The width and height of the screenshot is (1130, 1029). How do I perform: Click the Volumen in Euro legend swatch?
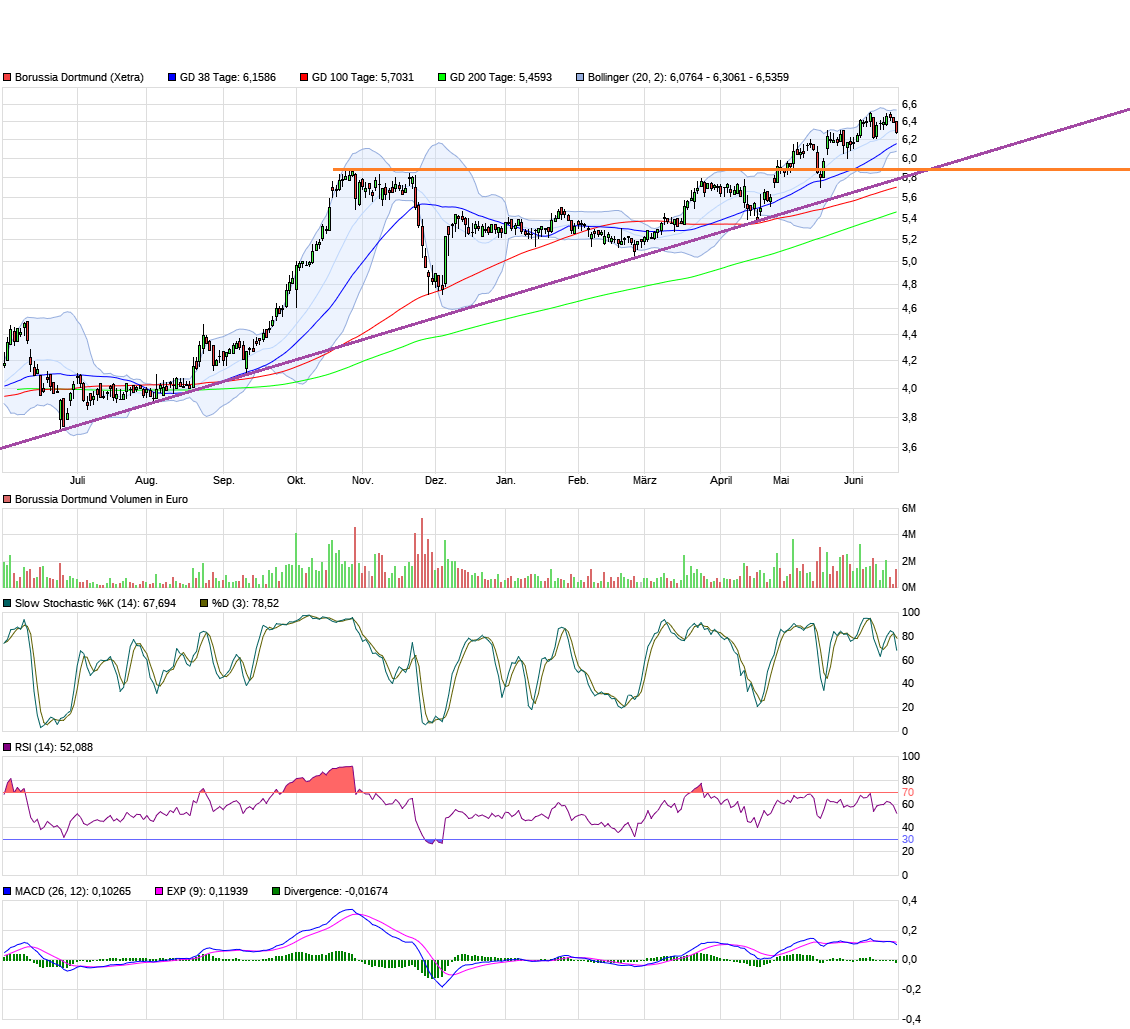point(7,499)
